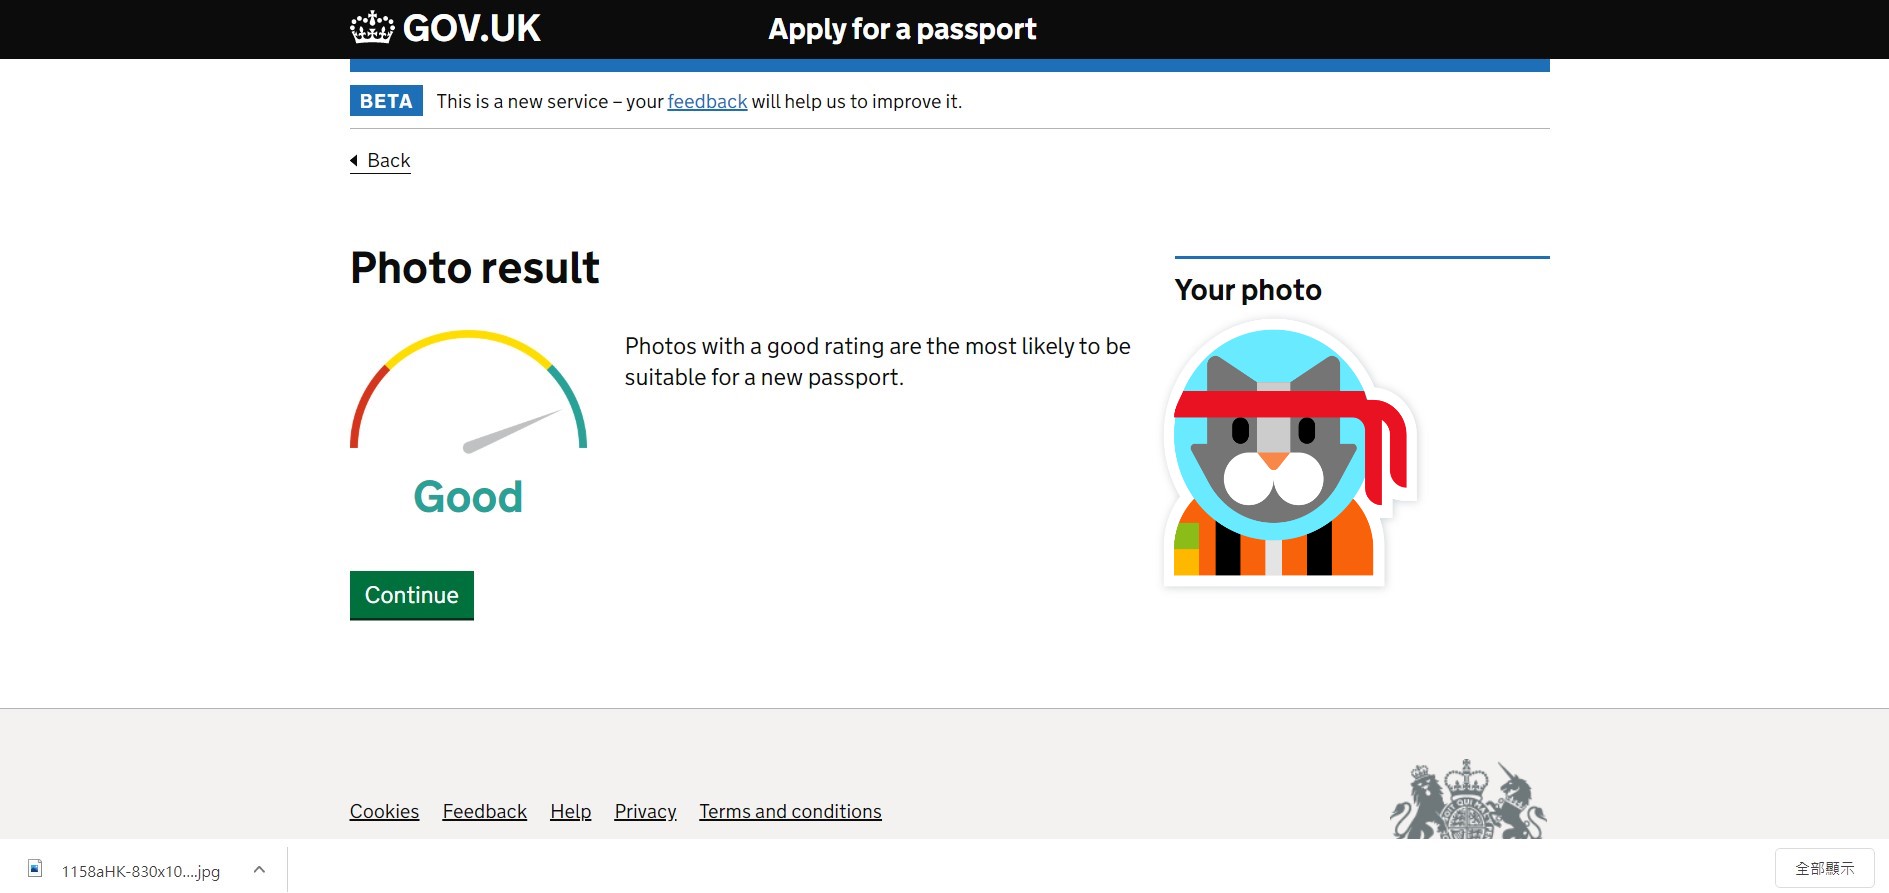Viewport: 1889px width, 893px height.
Task: Click the Show all downloads button
Action: (1824, 868)
